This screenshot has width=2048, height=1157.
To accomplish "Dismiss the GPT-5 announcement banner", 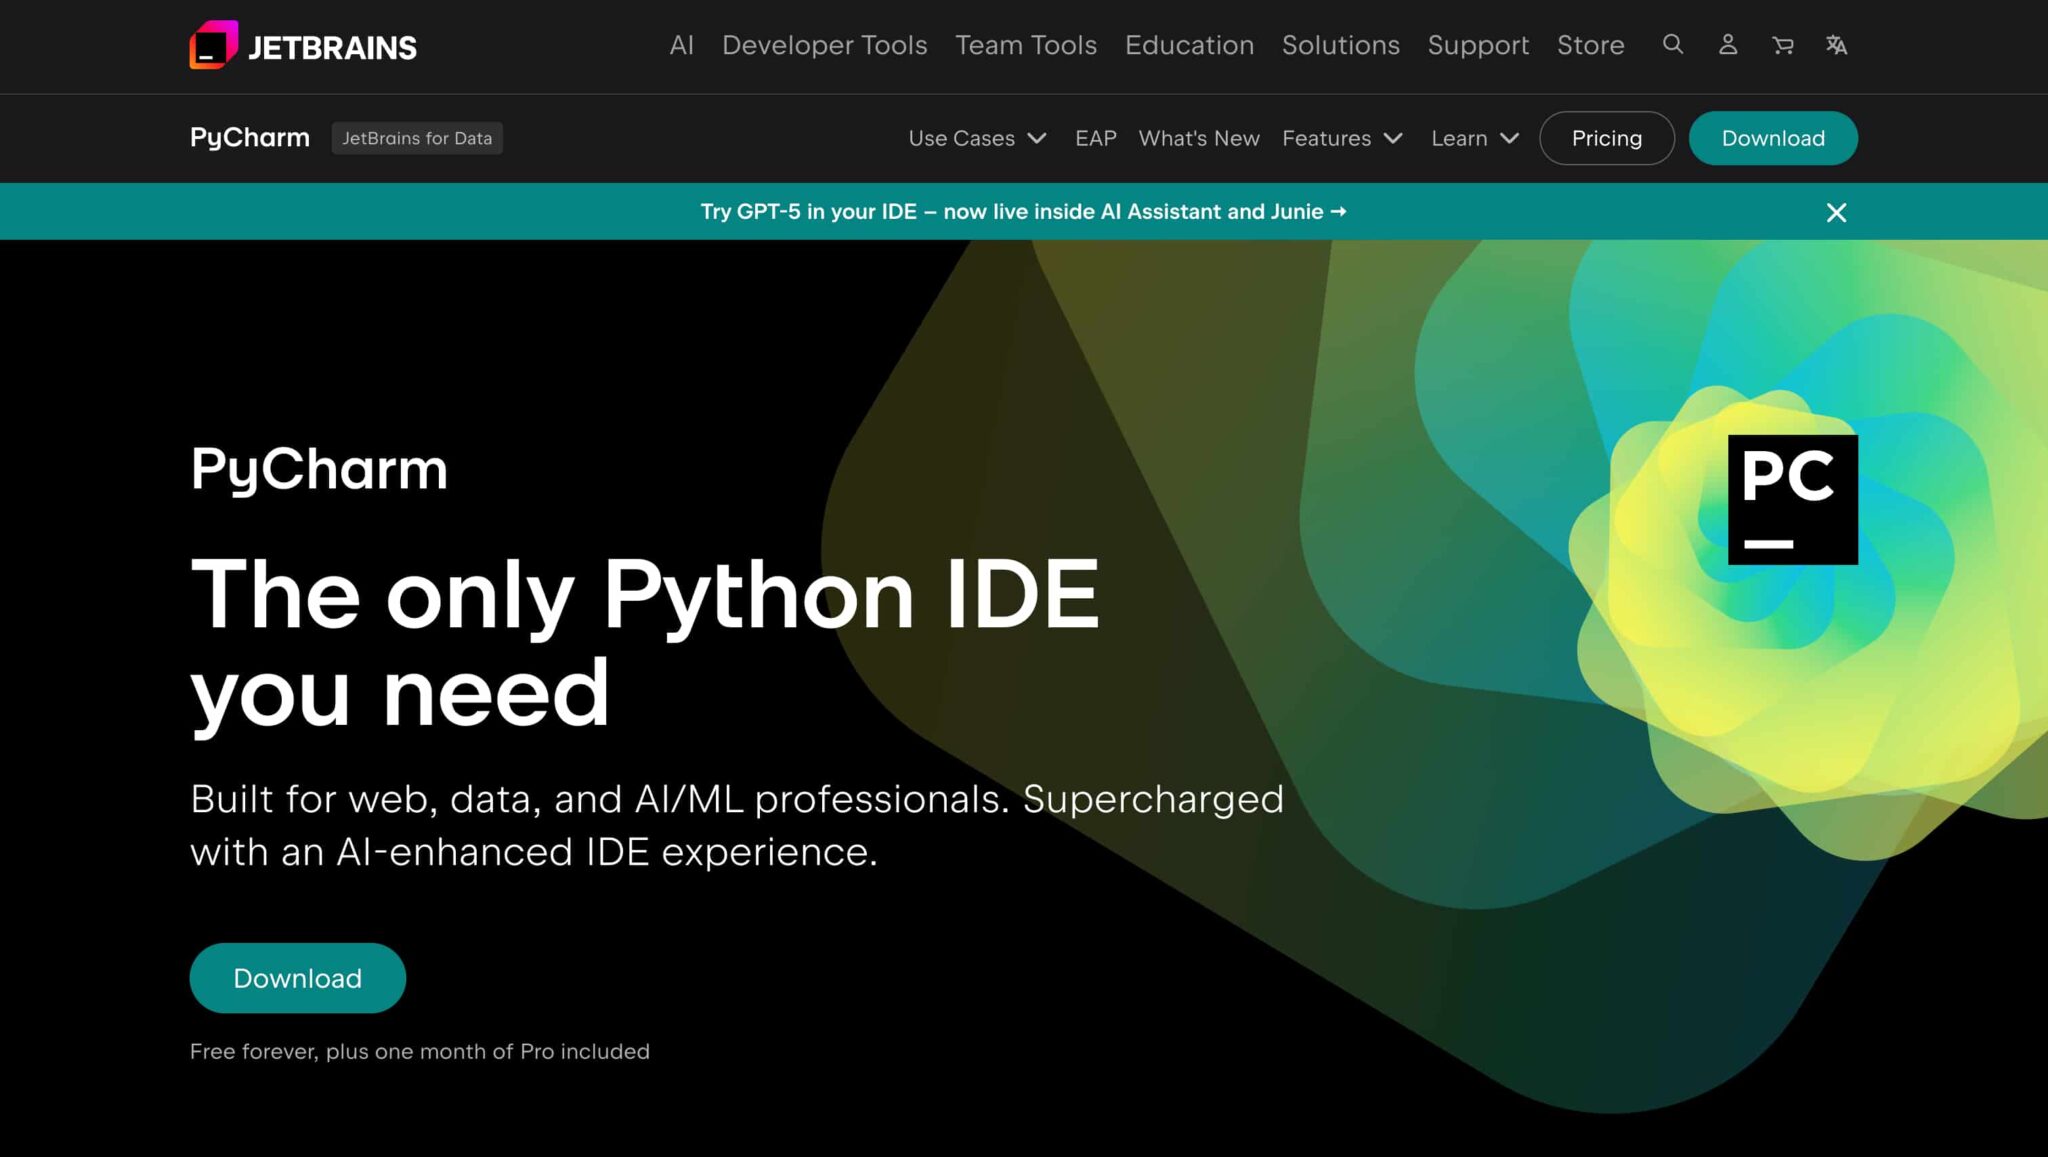I will [1836, 212].
